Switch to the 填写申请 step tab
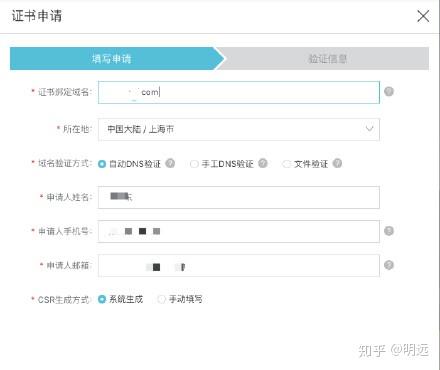This screenshot has height=370, width=440. 117,59
